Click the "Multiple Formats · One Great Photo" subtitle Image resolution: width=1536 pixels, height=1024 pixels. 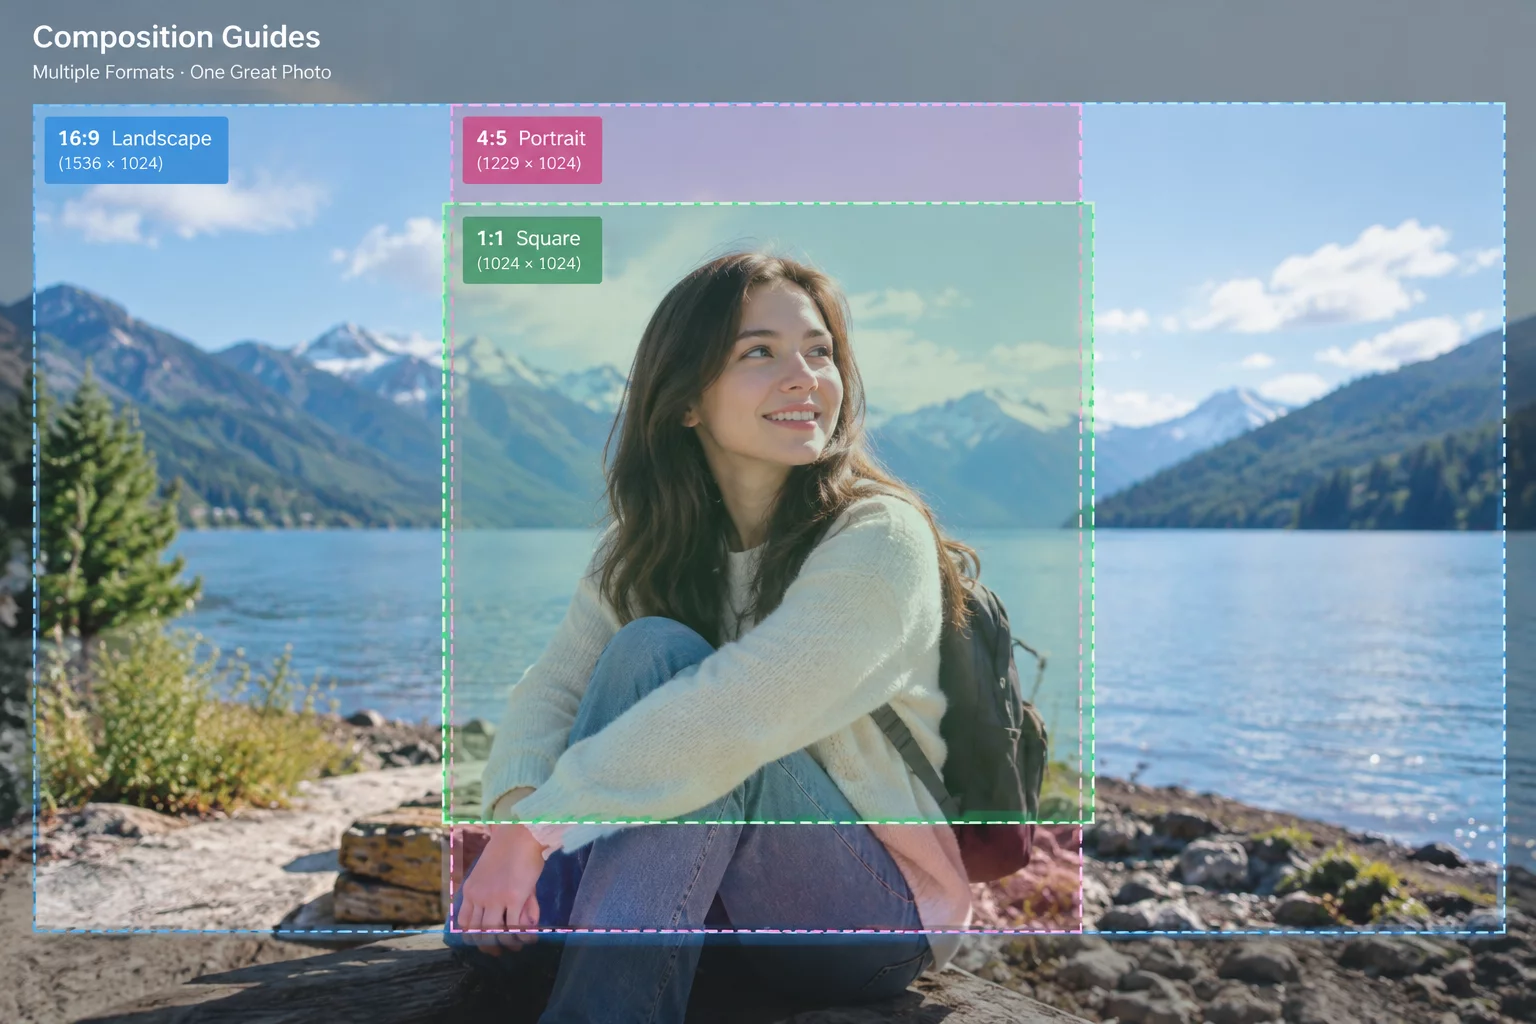tap(182, 72)
